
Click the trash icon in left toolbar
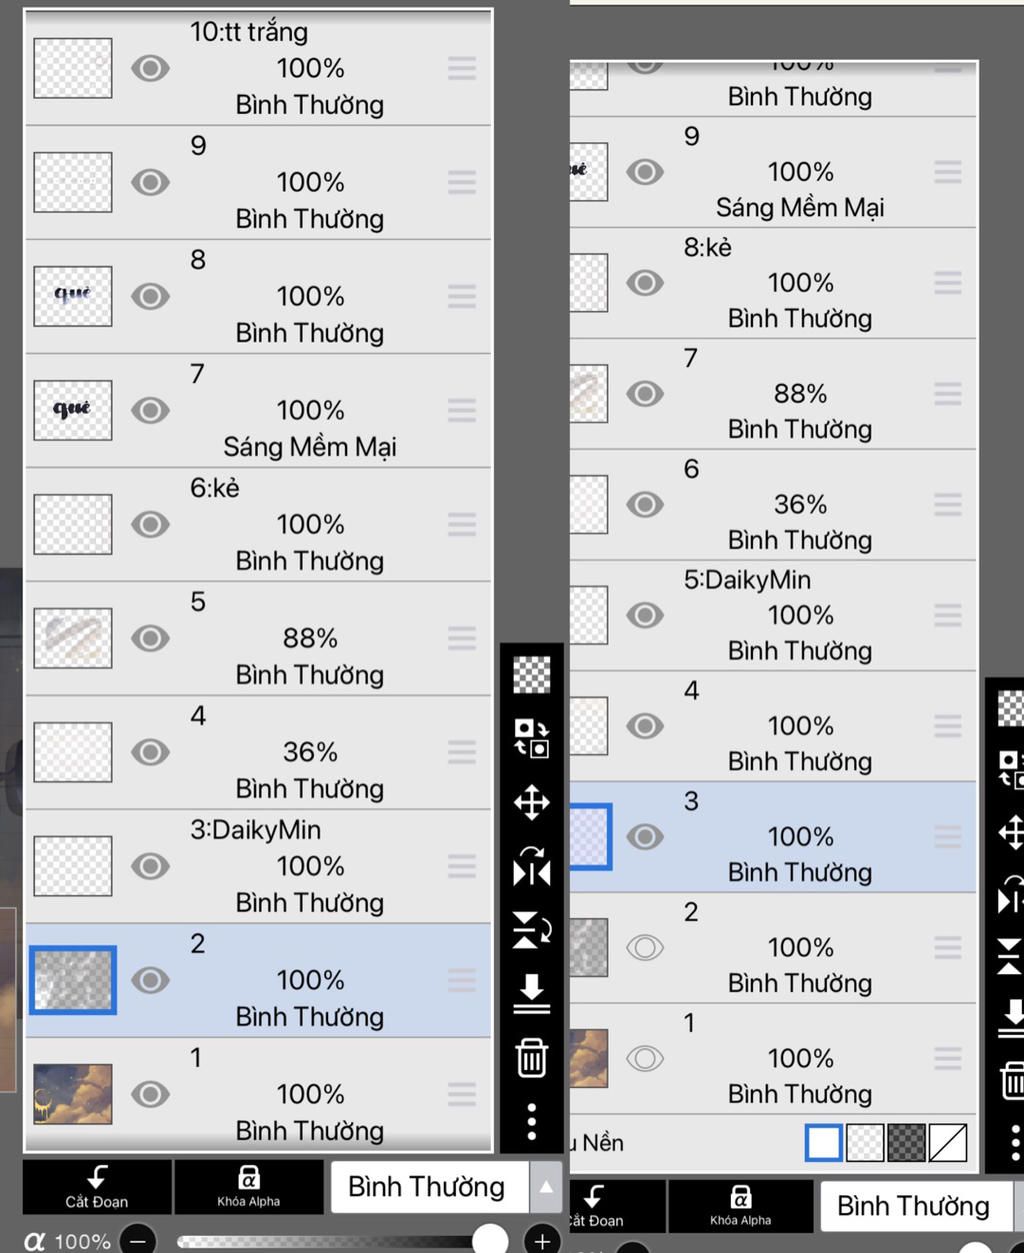(x=531, y=1057)
